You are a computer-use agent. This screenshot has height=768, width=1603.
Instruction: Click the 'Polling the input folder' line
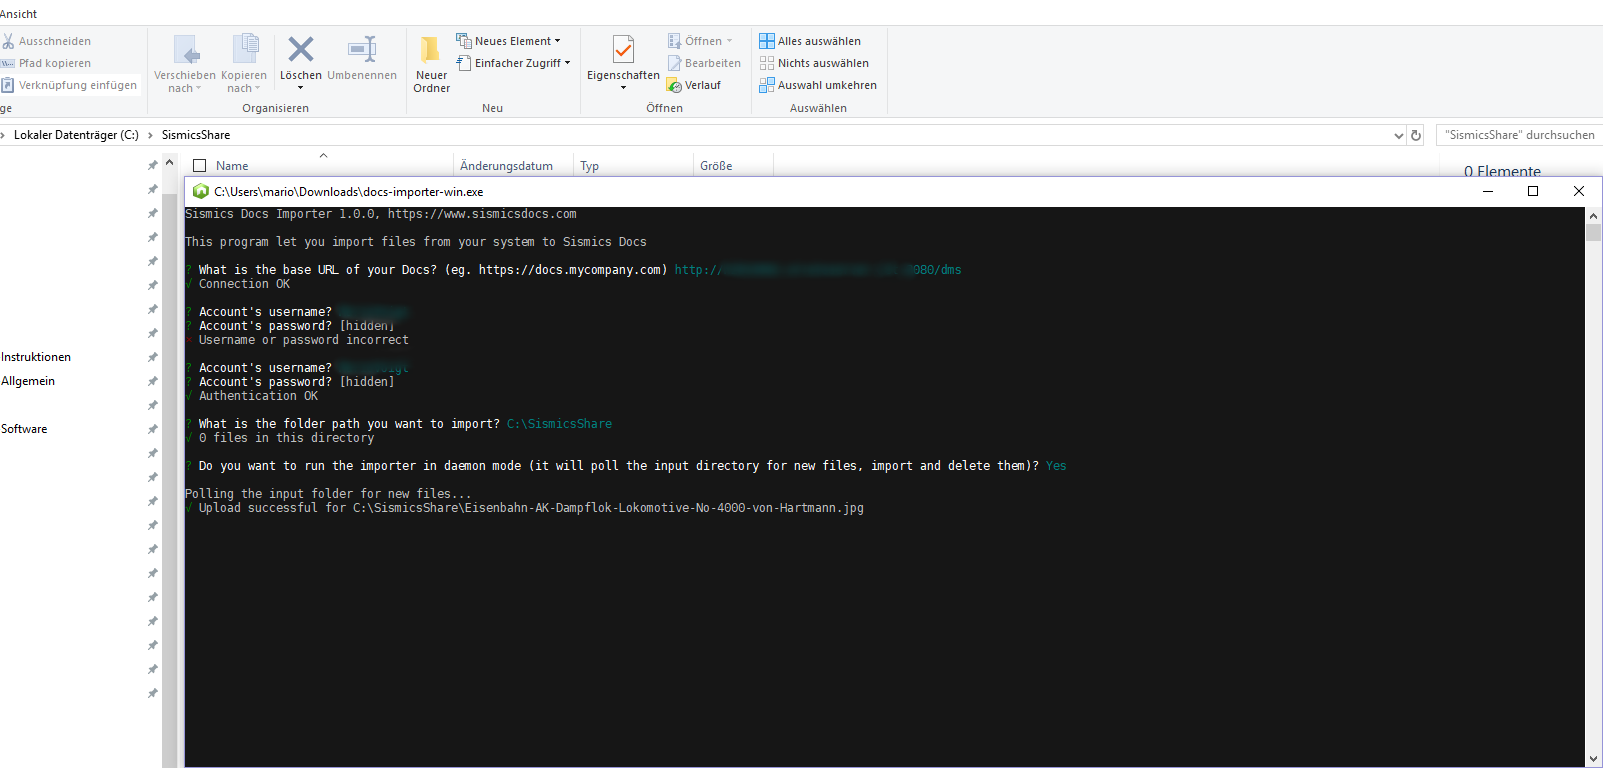point(328,494)
